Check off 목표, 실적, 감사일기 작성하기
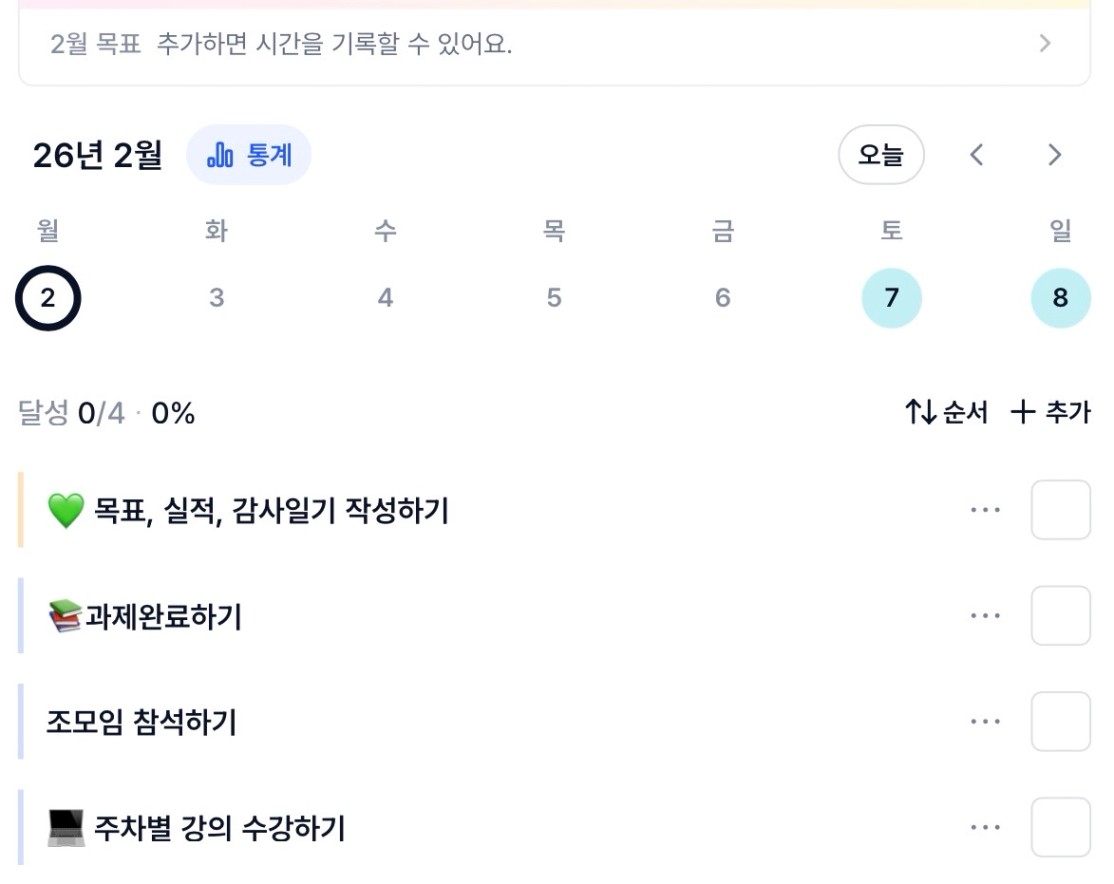 point(1060,510)
